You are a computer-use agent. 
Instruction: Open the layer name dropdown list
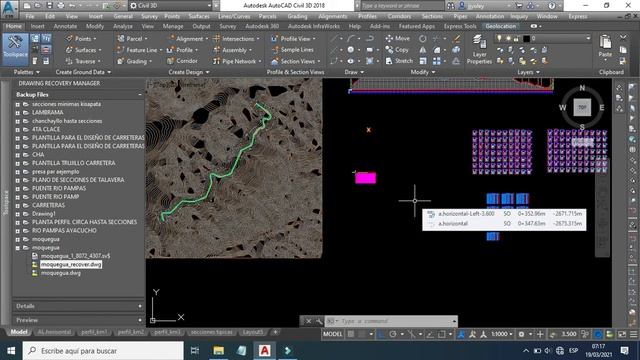pyautogui.click(x=588, y=38)
